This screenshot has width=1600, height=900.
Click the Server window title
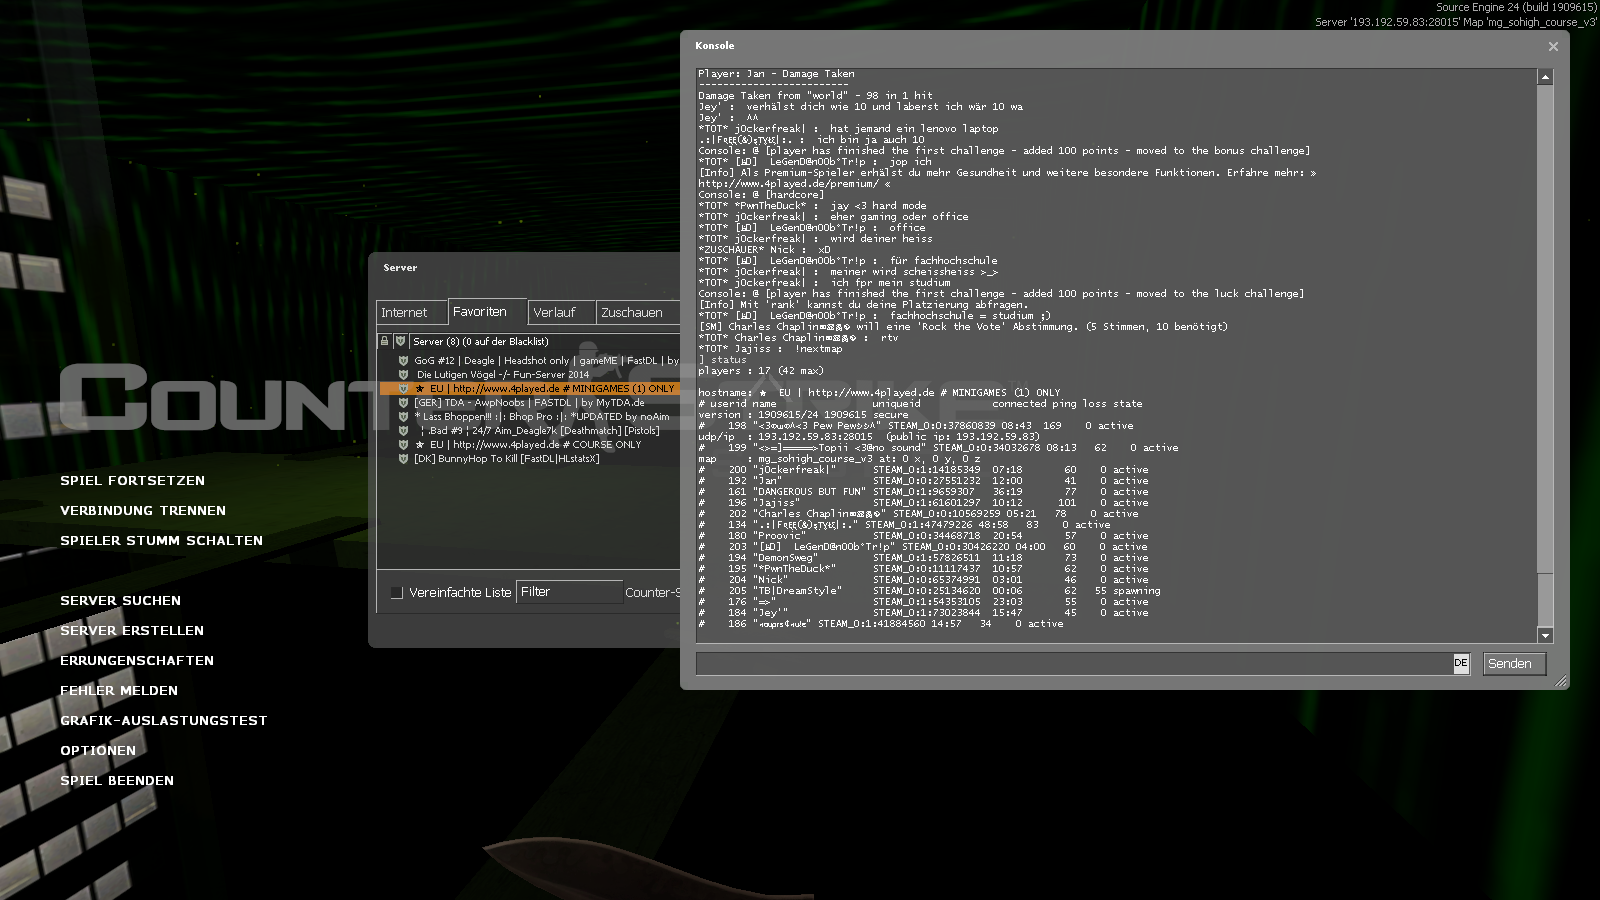(x=400, y=268)
